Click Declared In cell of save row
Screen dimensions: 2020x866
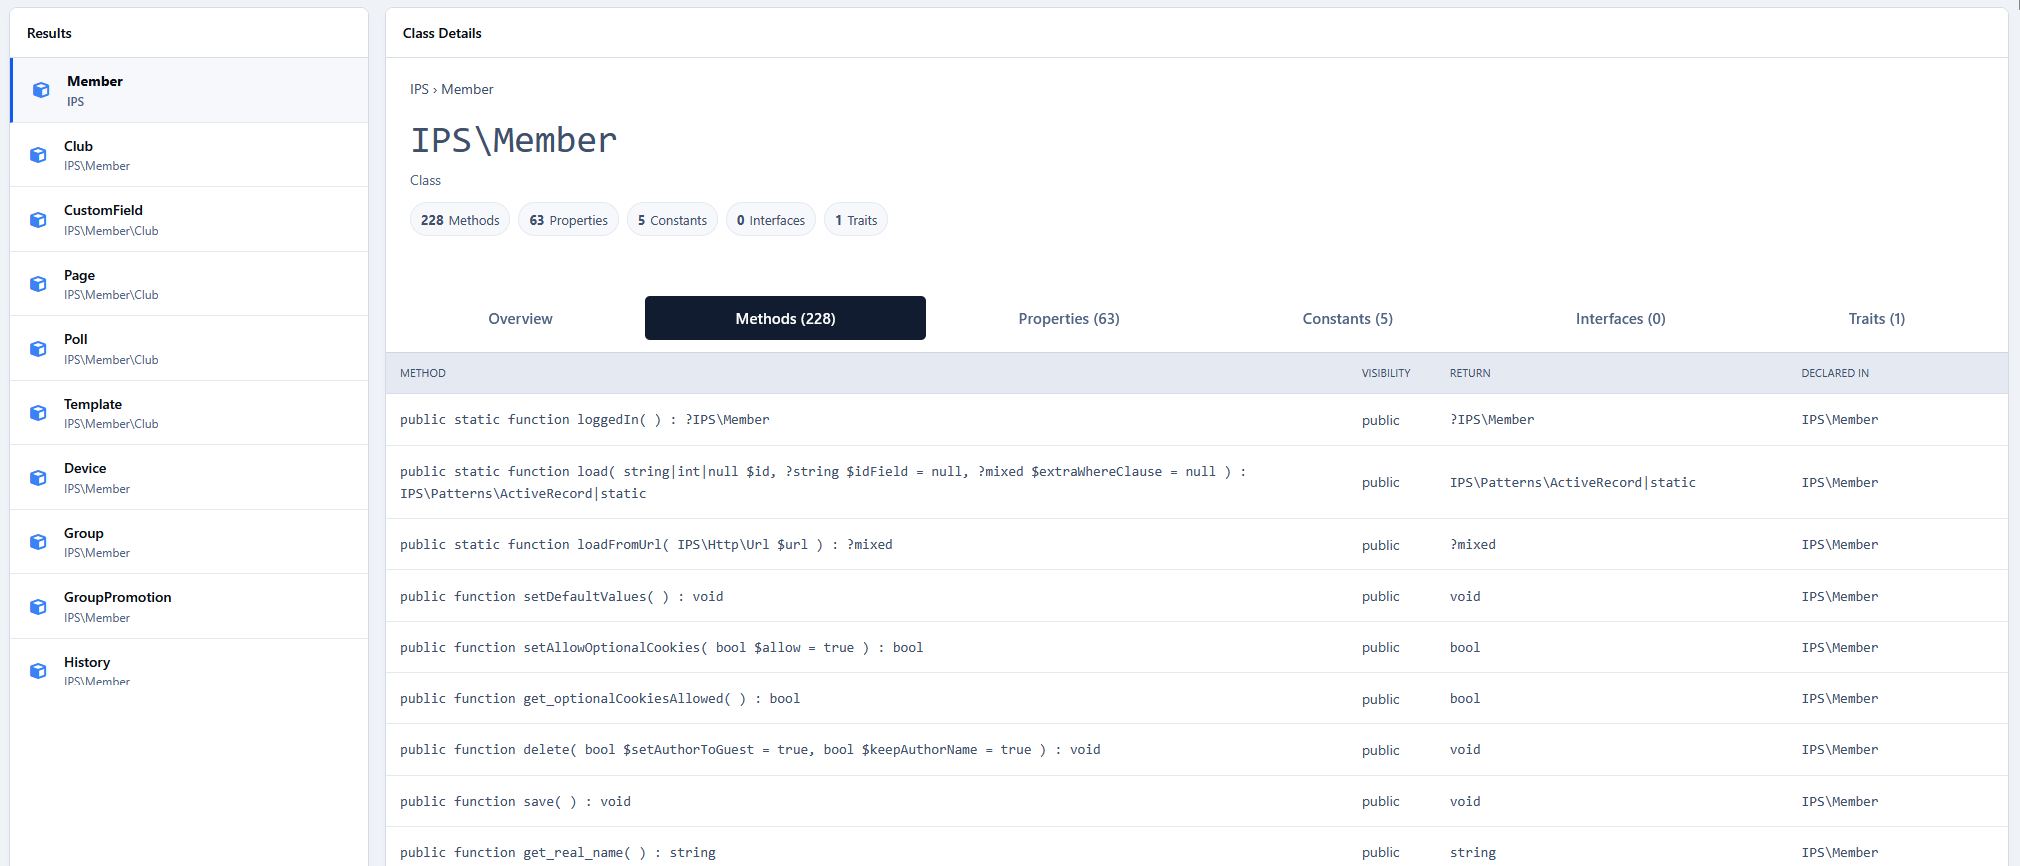point(1840,802)
